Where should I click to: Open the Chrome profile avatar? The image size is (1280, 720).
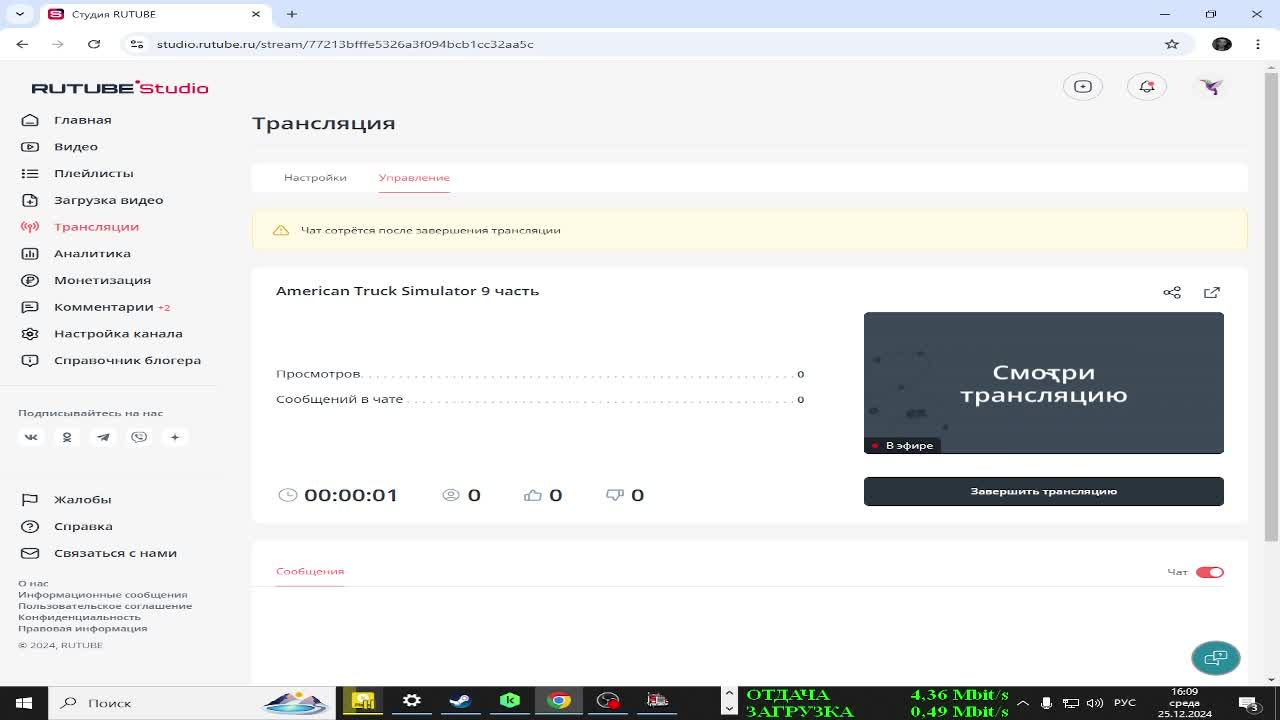click(x=1222, y=44)
